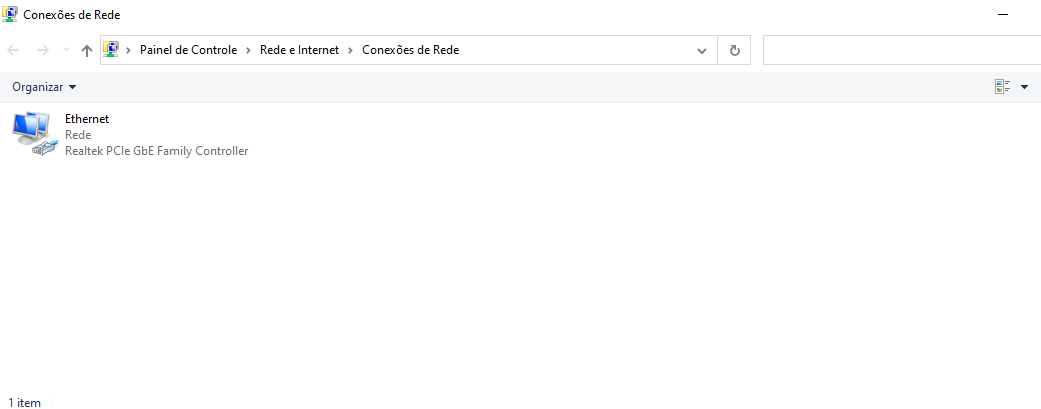The image size is (1041, 409).
Task: Go up one folder level
Action: [86, 50]
